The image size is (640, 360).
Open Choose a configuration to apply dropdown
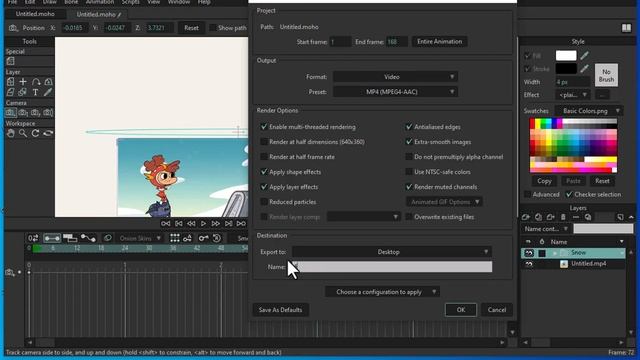382,292
